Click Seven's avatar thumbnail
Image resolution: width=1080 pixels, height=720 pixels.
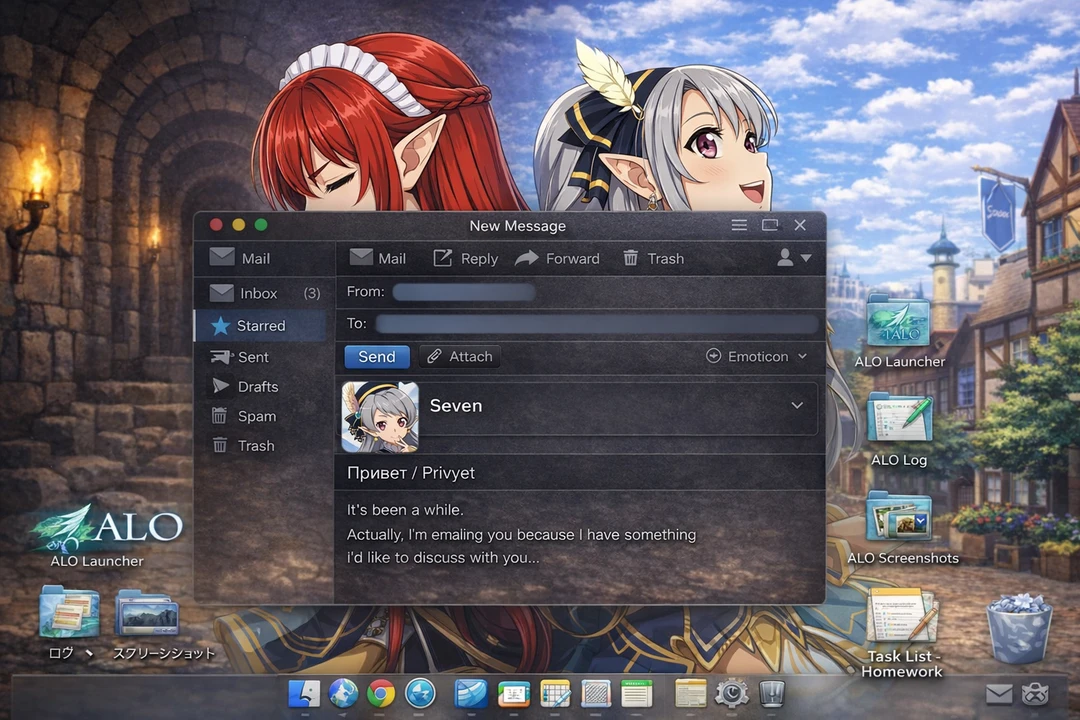click(380, 416)
